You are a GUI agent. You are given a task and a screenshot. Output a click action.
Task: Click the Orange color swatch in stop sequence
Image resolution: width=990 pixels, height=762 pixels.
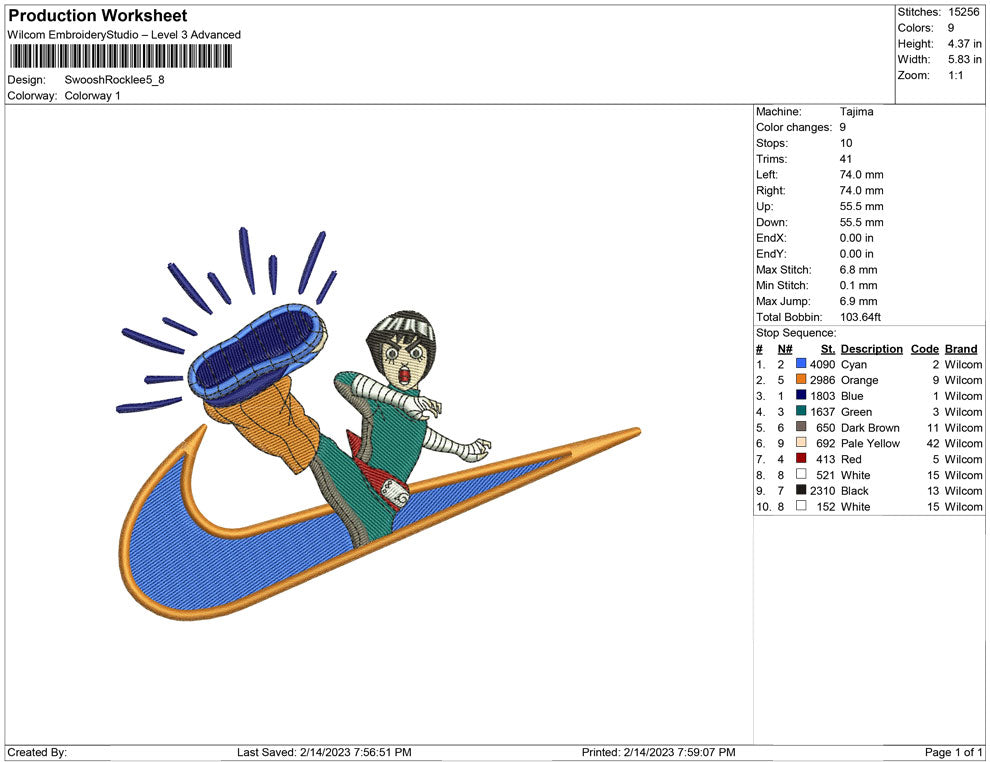pos(801,379)
